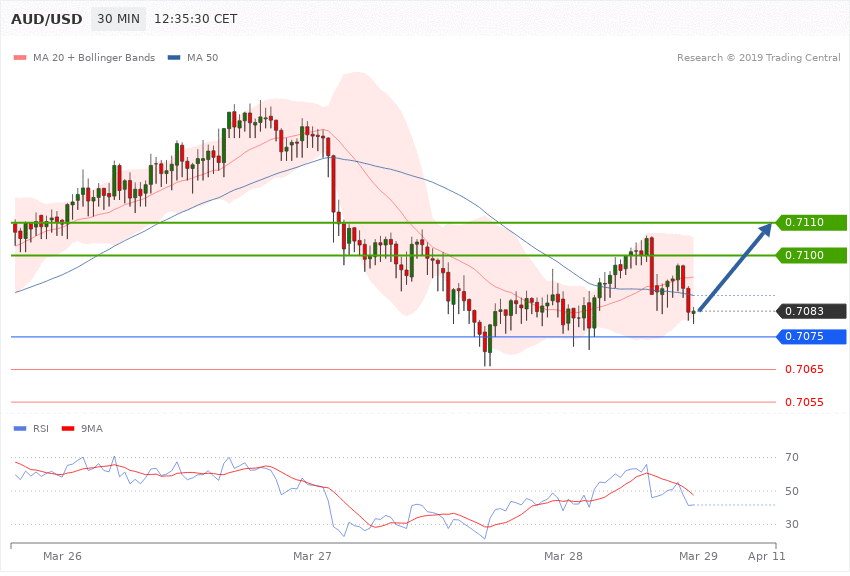Screen dimensions: 850x576
Task: Click the RSI 50 axis value
Action: pyautogui.click(x=792, y=491)
